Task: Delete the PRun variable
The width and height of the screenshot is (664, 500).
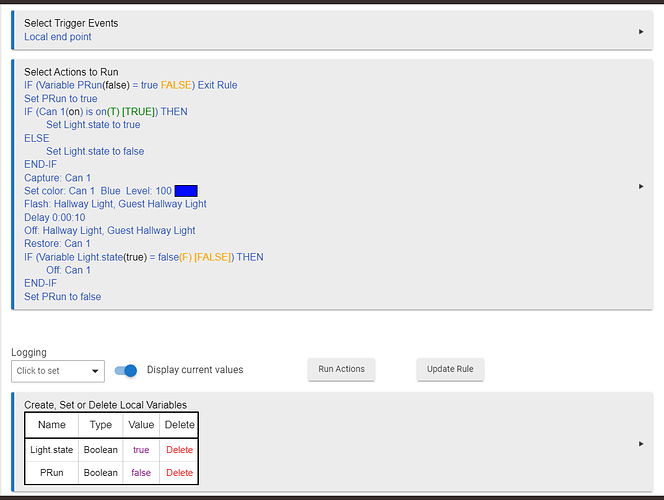Action: pyautogui.click(x=180, y=473)
